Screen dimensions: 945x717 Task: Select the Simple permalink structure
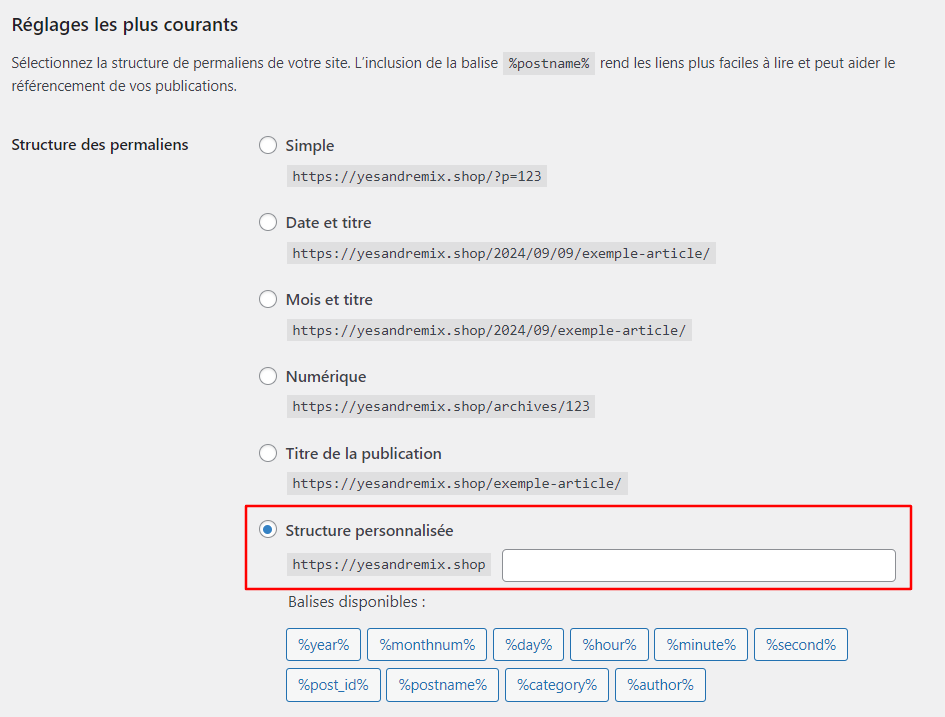(x=267, y=145)
